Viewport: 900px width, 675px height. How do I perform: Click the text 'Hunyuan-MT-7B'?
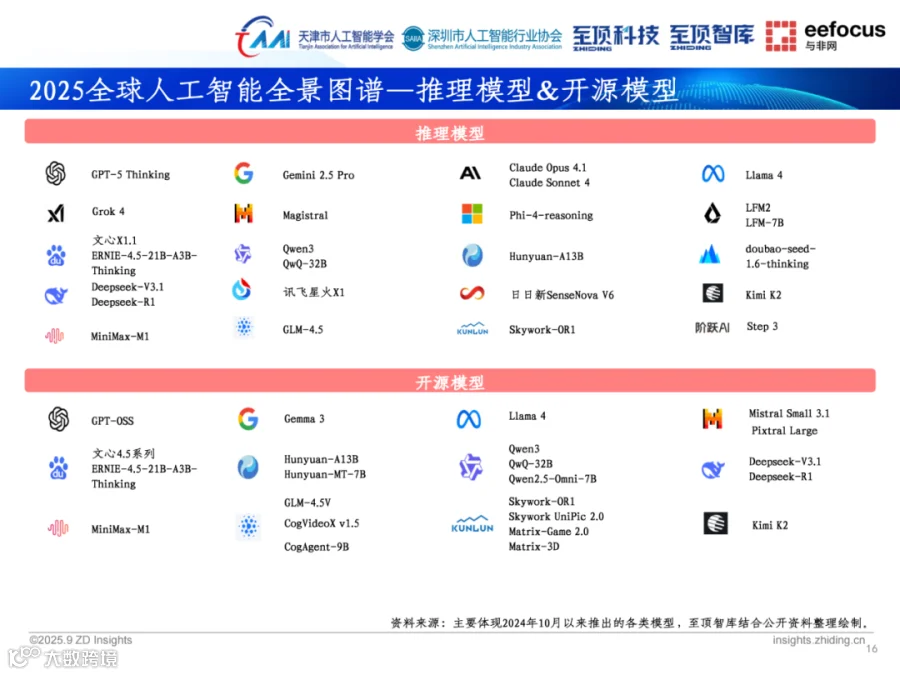pyautogui.click(x=325, y=474)
